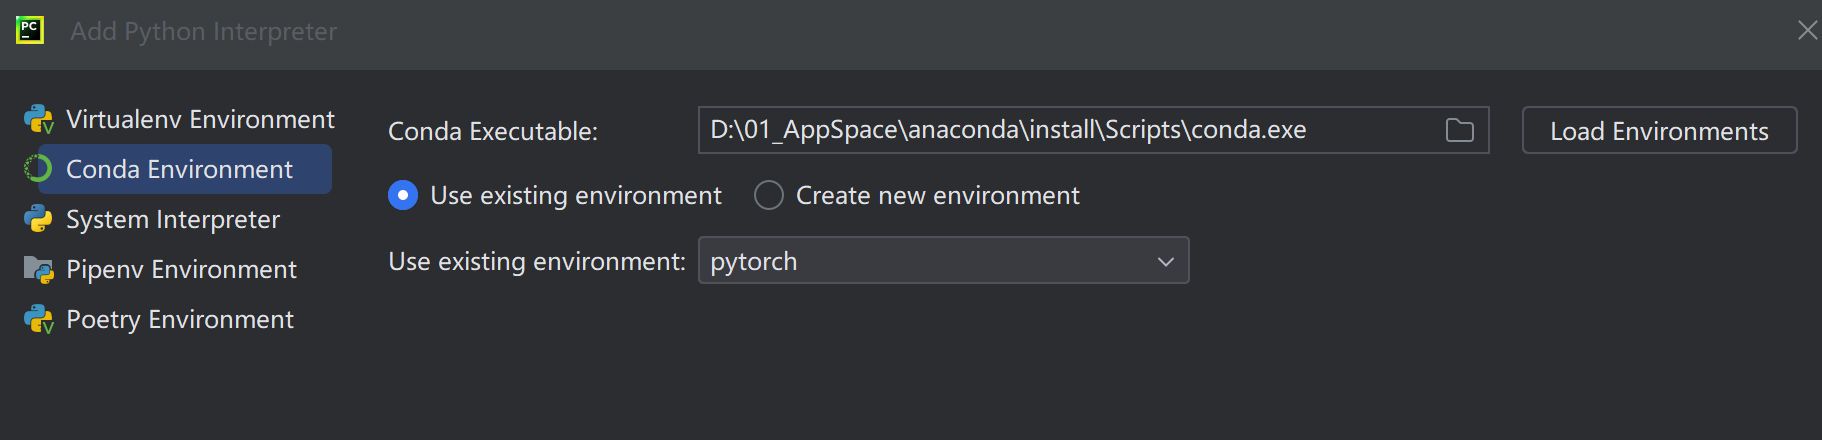Click the Conda Executable label

pyautogui.click(x=493, y=131)
